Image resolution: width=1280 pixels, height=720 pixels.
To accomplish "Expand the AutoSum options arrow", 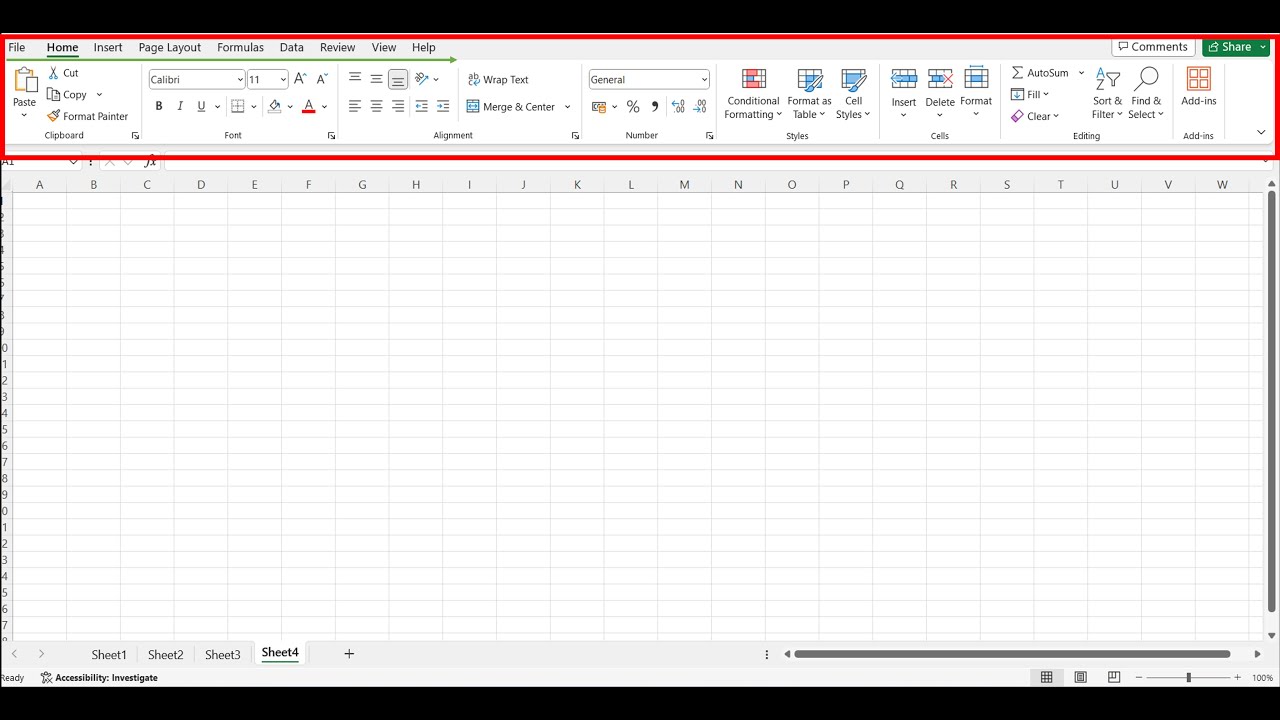I will [x=1081, y=73].
